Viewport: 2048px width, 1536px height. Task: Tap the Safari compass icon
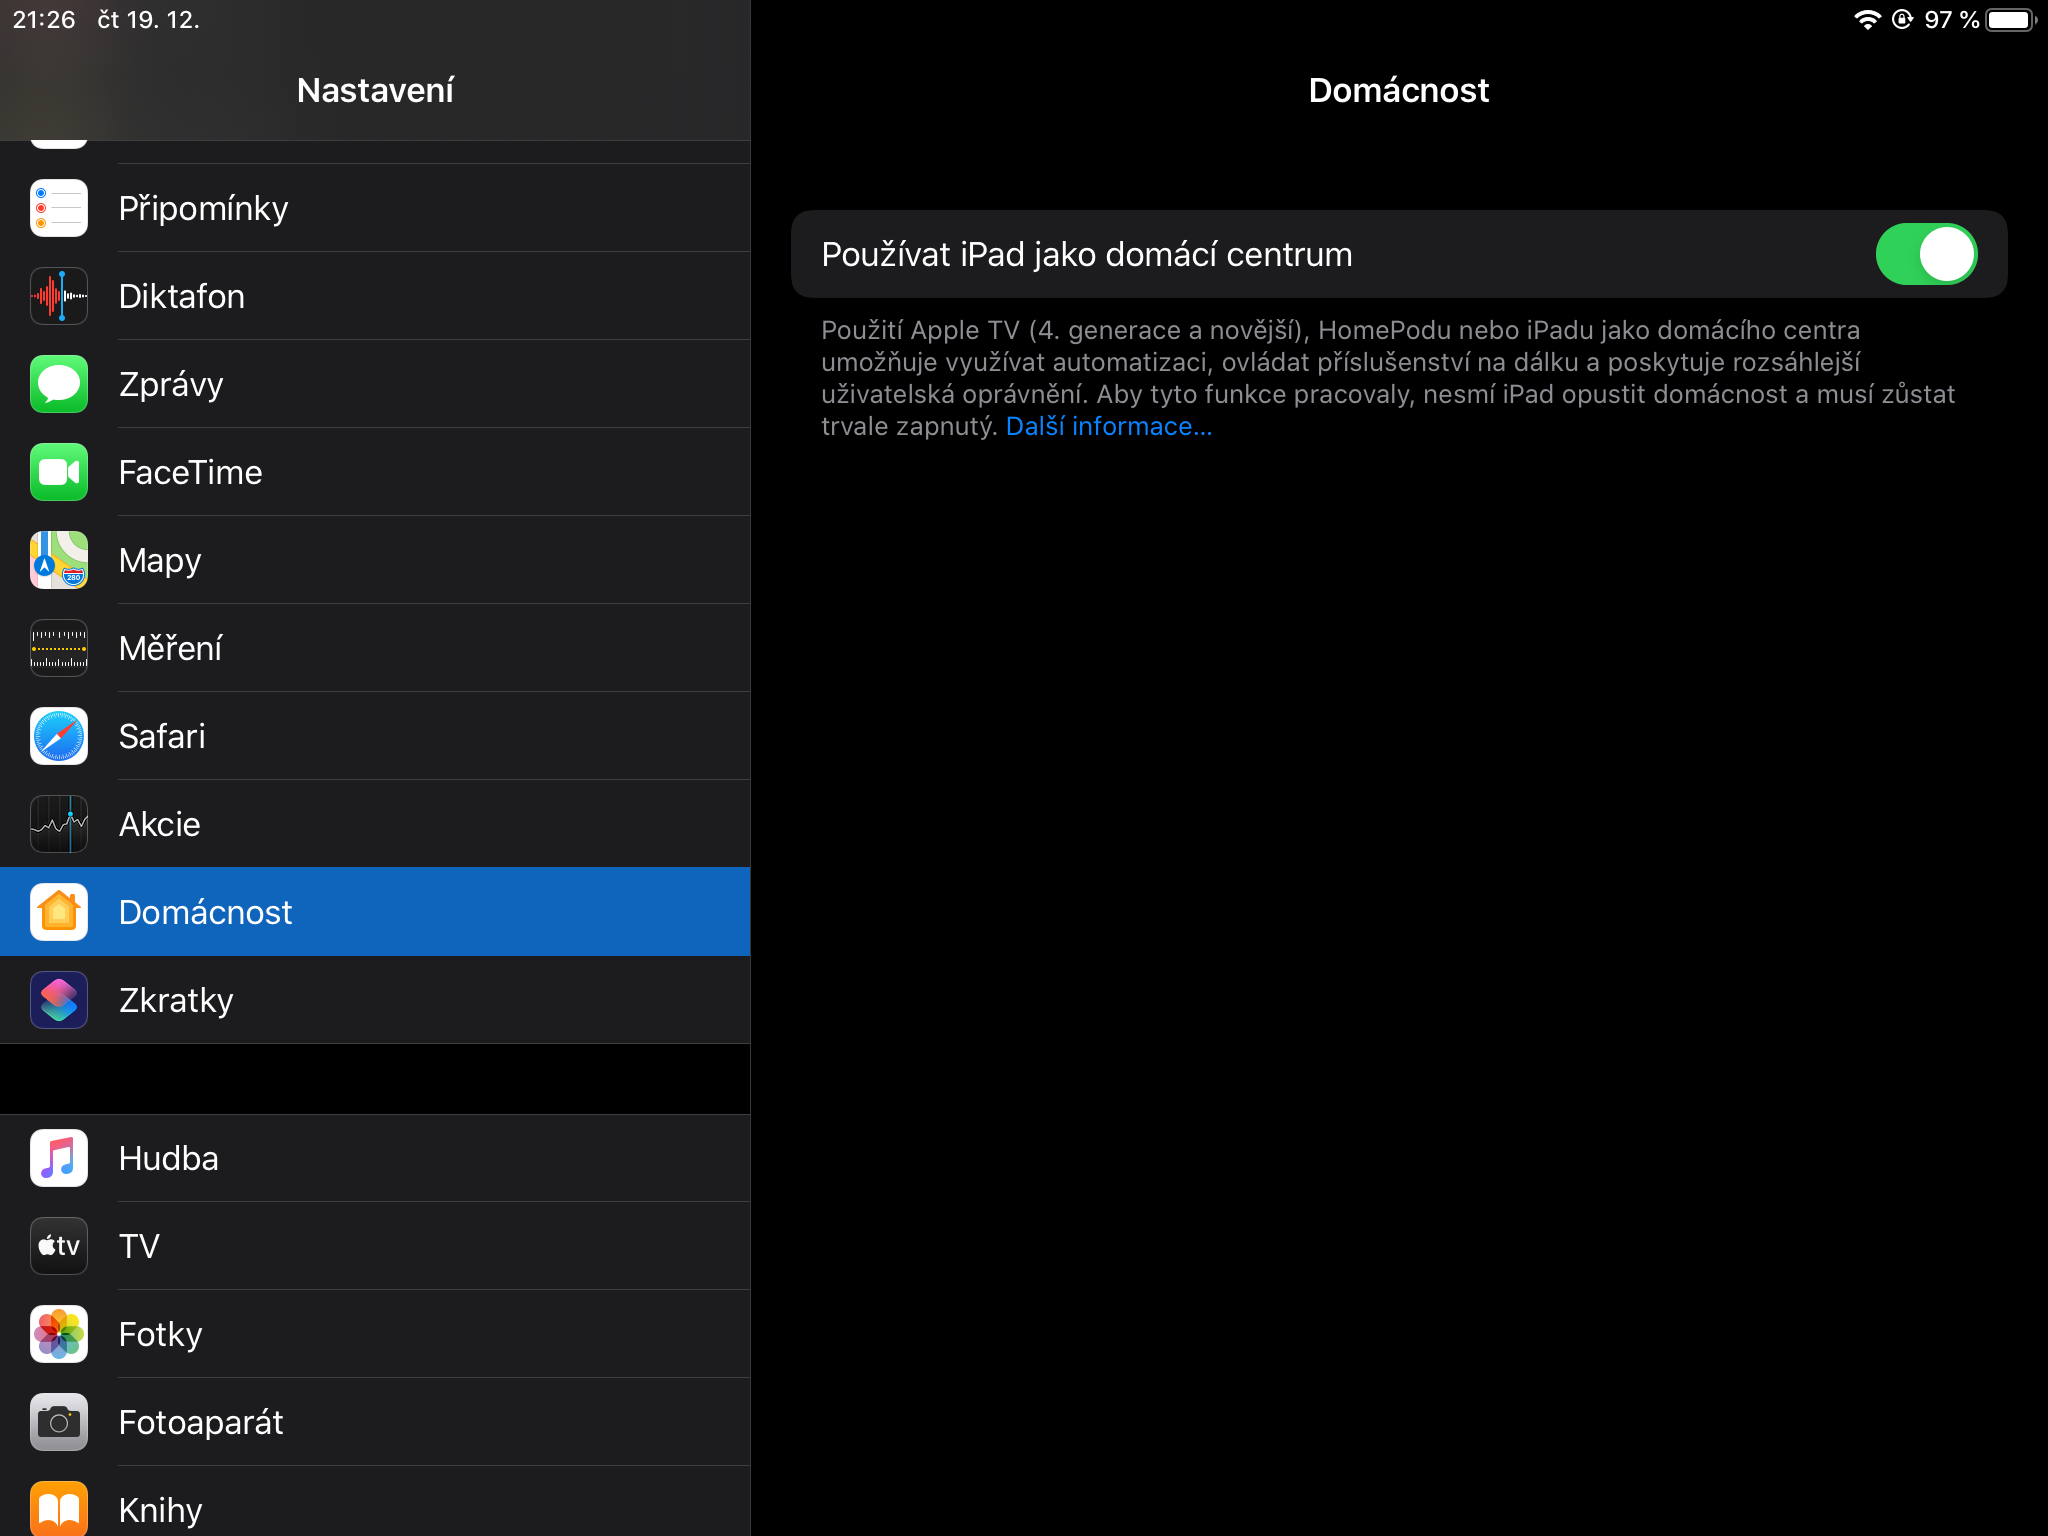[x=59, y=736]
